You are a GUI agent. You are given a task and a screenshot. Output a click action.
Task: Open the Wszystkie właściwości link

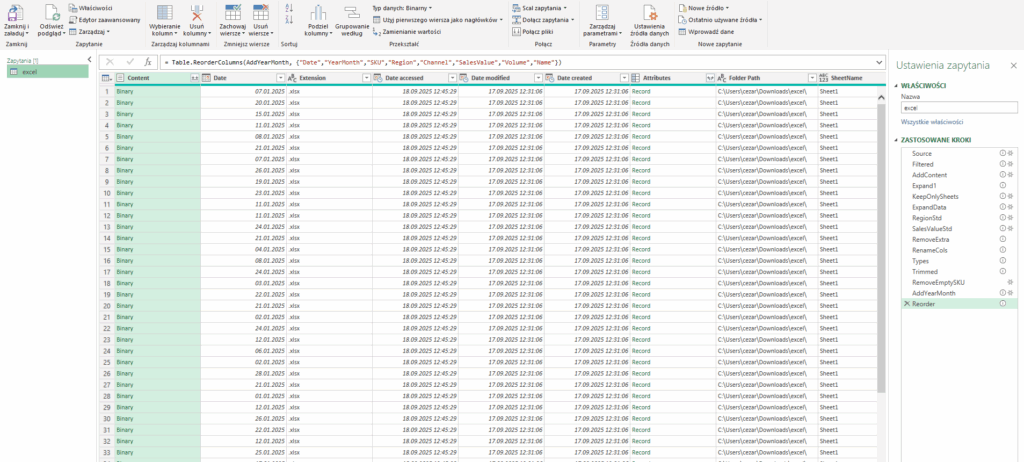pos(931,122)
